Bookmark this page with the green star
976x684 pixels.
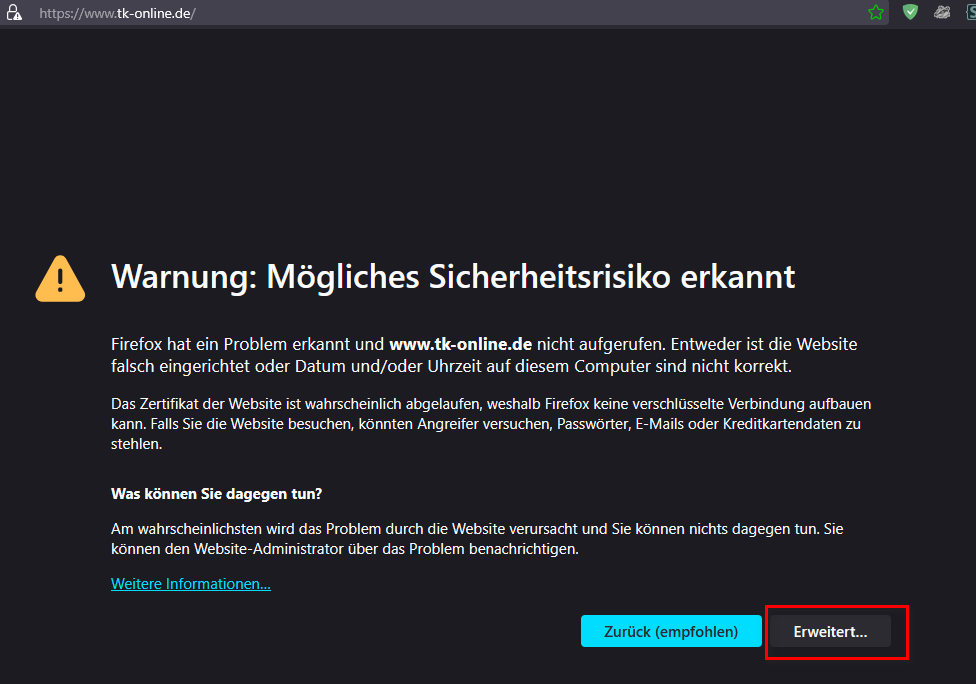click(876, 12)
